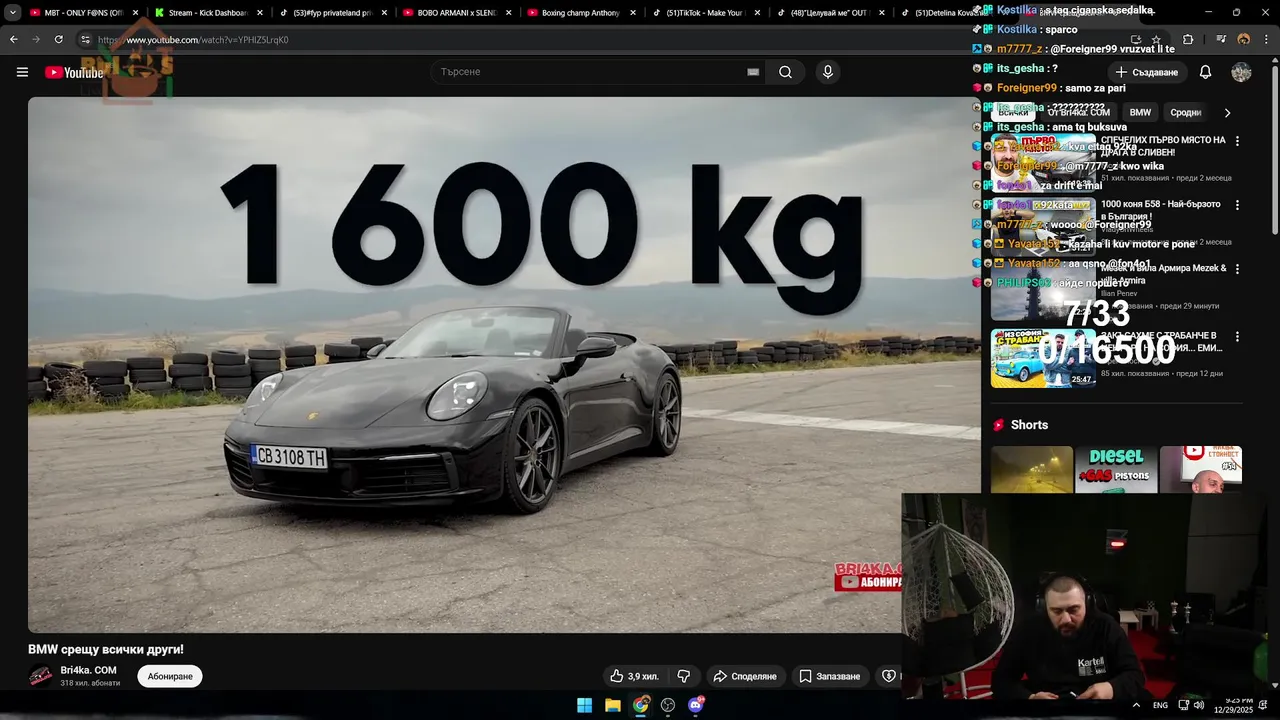Open the browser three-dot menu

coord(1267,40)
